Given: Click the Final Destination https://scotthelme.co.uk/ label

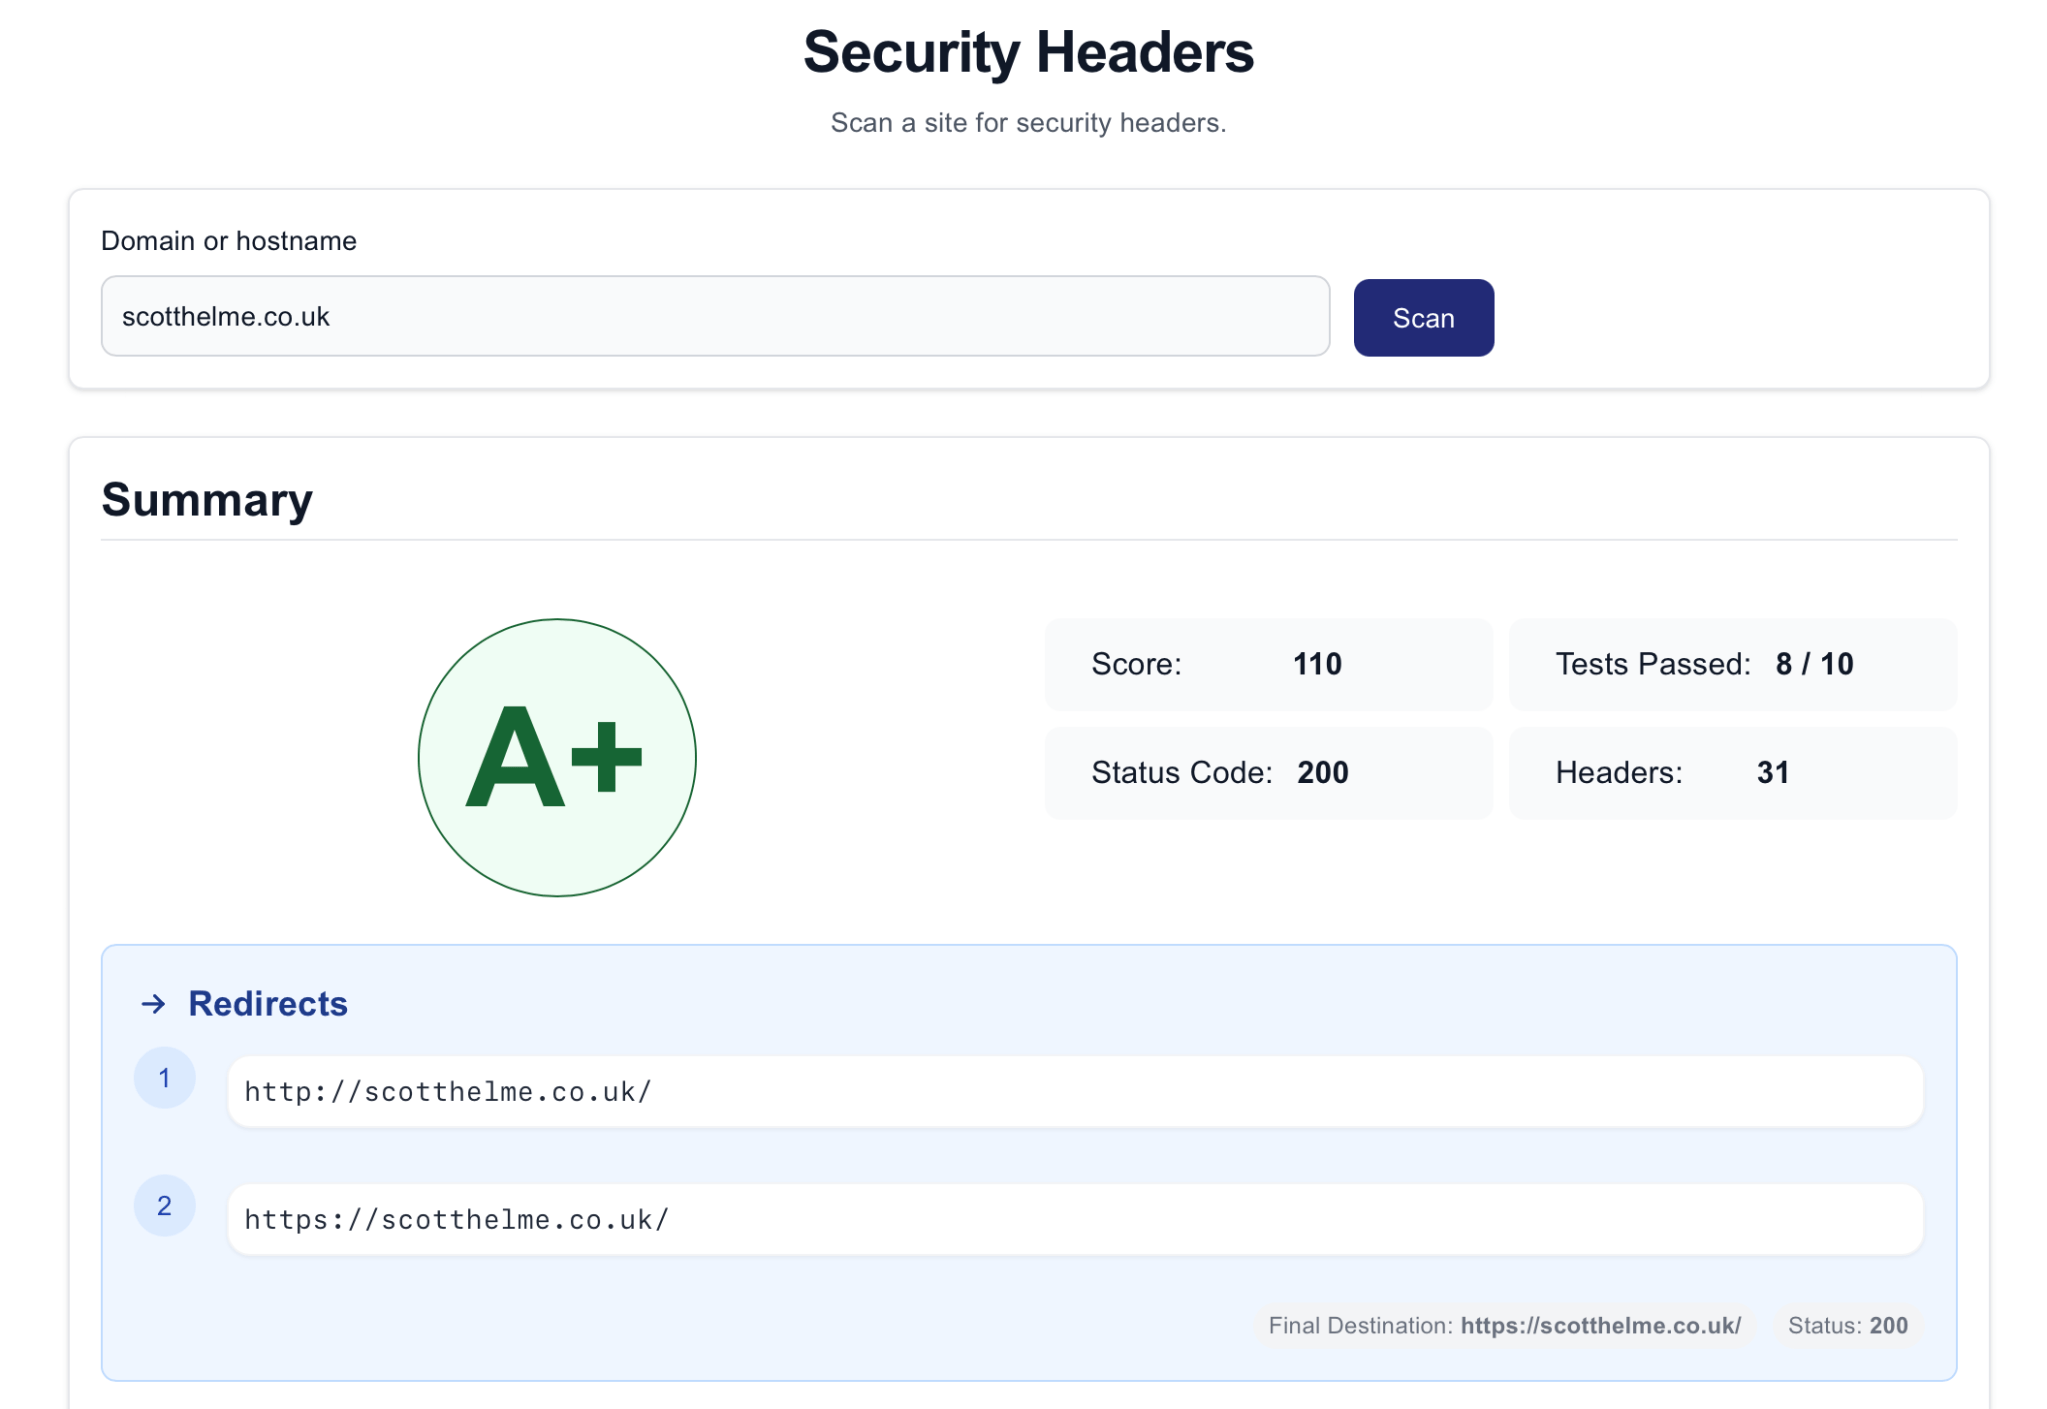Looking at the screenshot, I should click(x=1503, y=1325).
